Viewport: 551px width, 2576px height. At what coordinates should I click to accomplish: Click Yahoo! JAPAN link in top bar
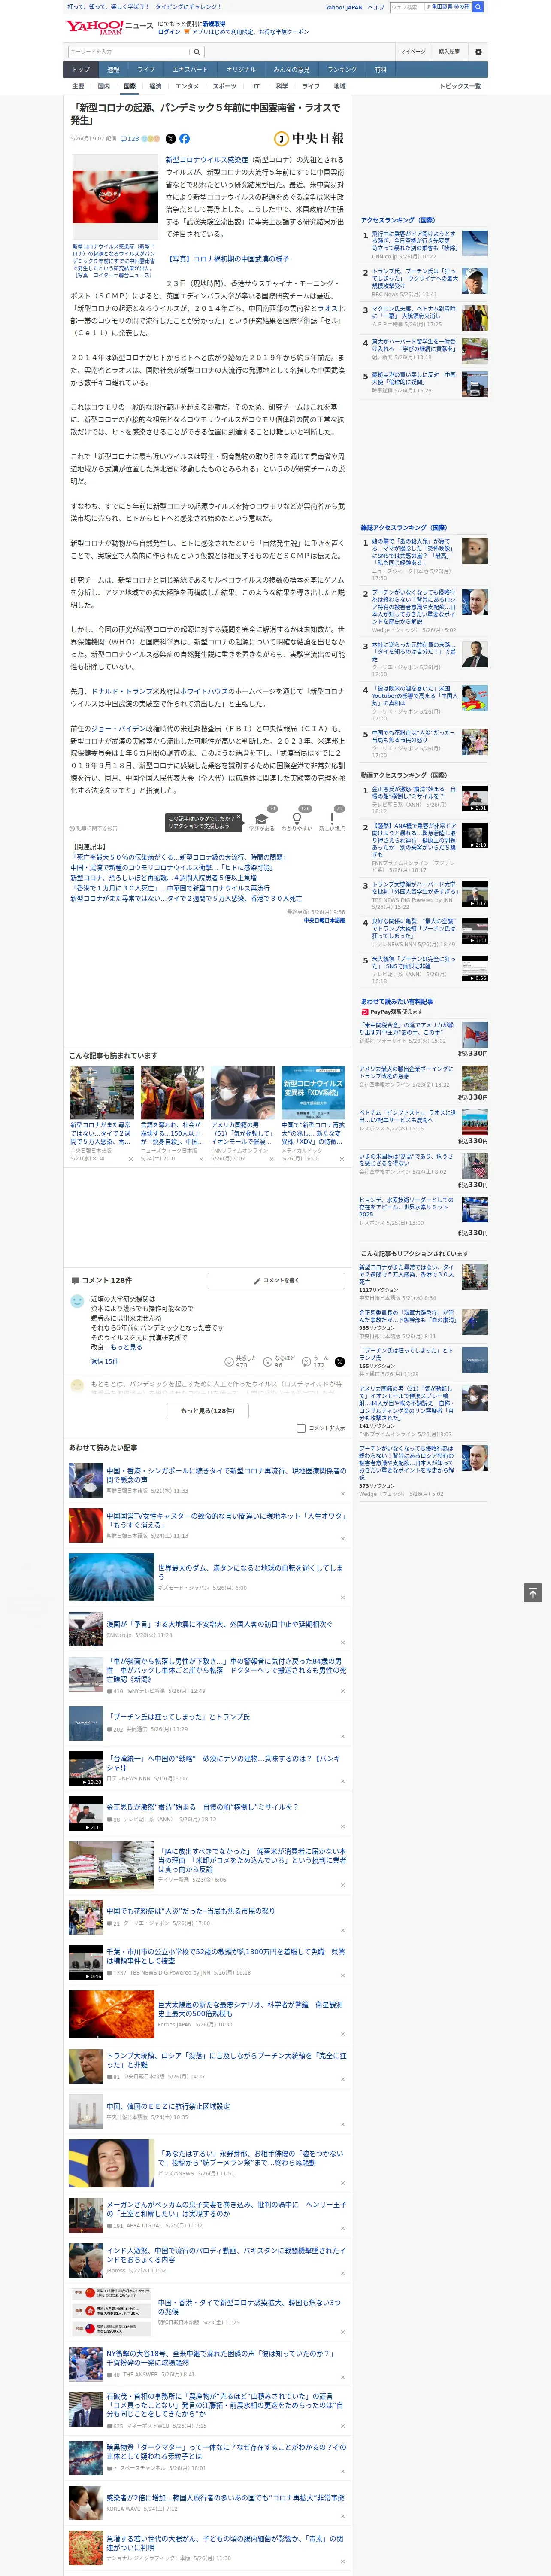coord(344,7)
